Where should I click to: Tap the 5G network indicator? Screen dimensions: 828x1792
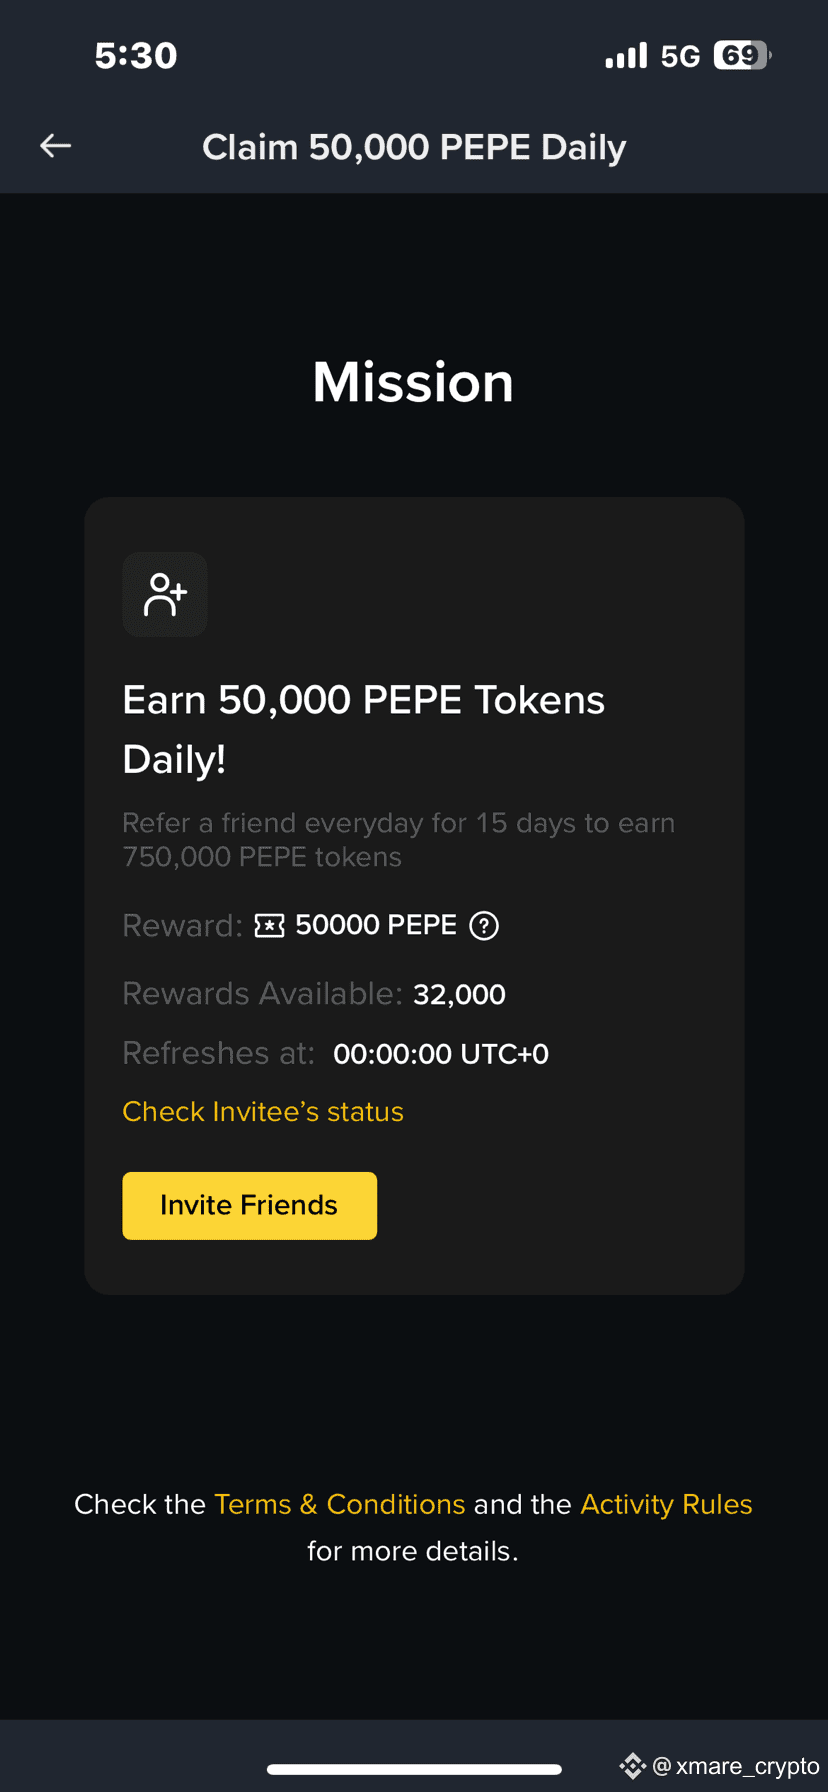point(680,56)
